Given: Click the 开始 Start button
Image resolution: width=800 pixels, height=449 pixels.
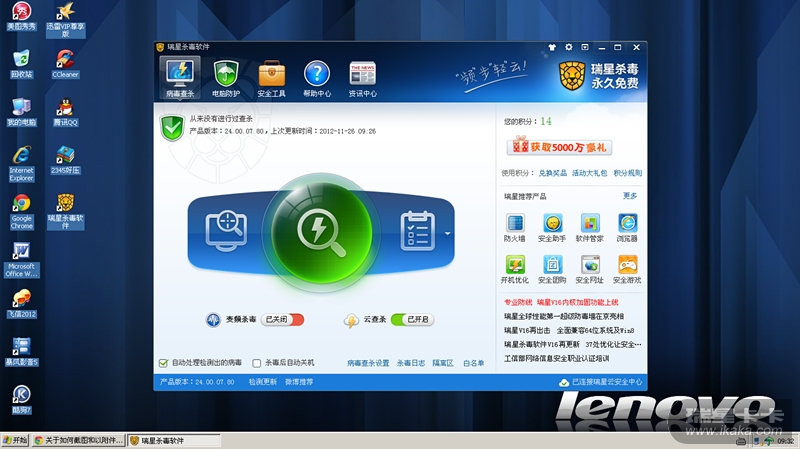Looking at the screenshot, I should point(15,440).
